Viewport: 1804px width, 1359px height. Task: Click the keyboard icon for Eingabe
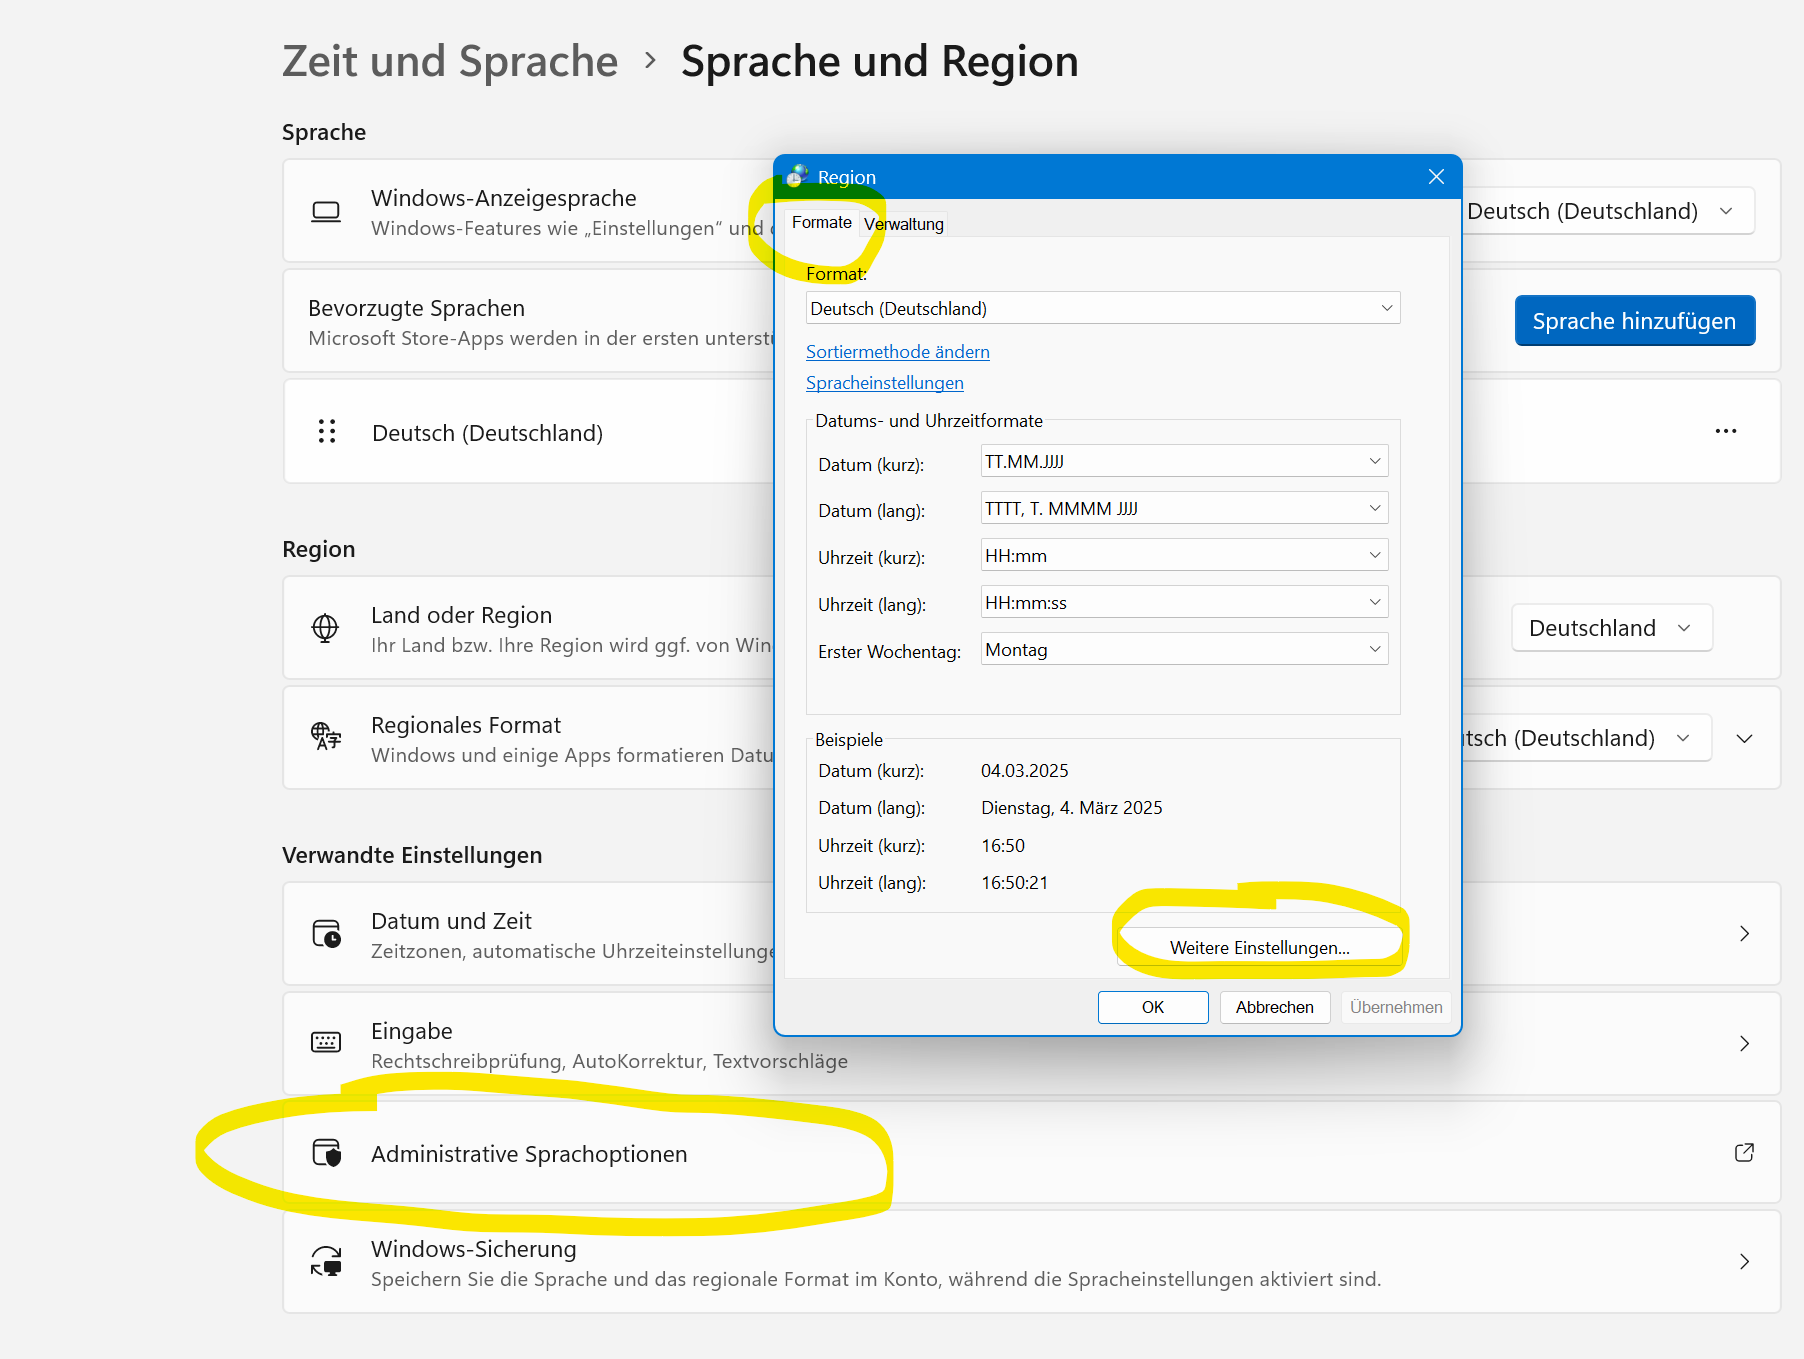326,1042
